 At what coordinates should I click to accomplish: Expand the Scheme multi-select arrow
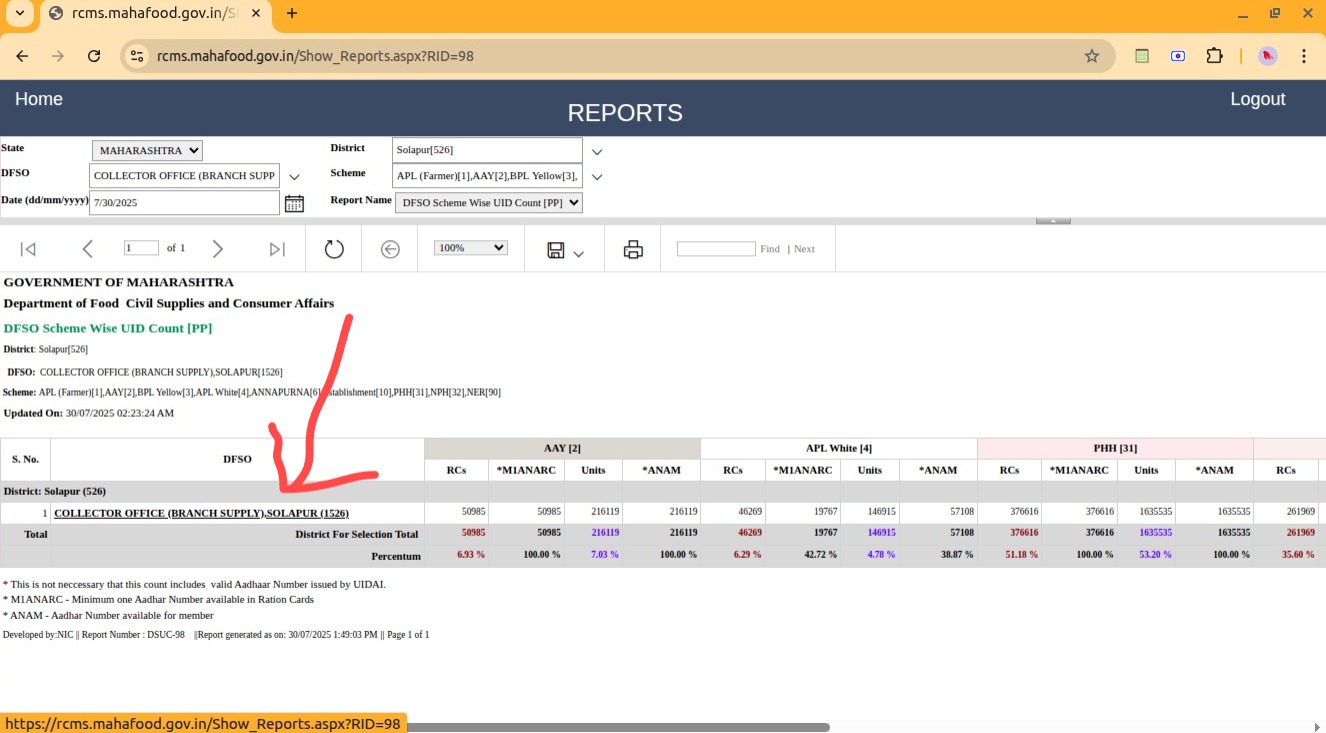597,177
